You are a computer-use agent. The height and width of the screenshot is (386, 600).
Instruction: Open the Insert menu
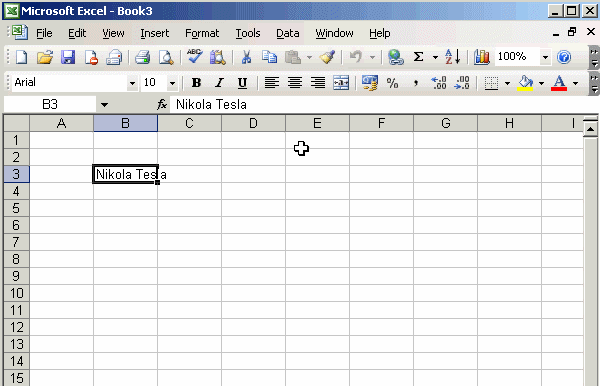tap(155, 33)
